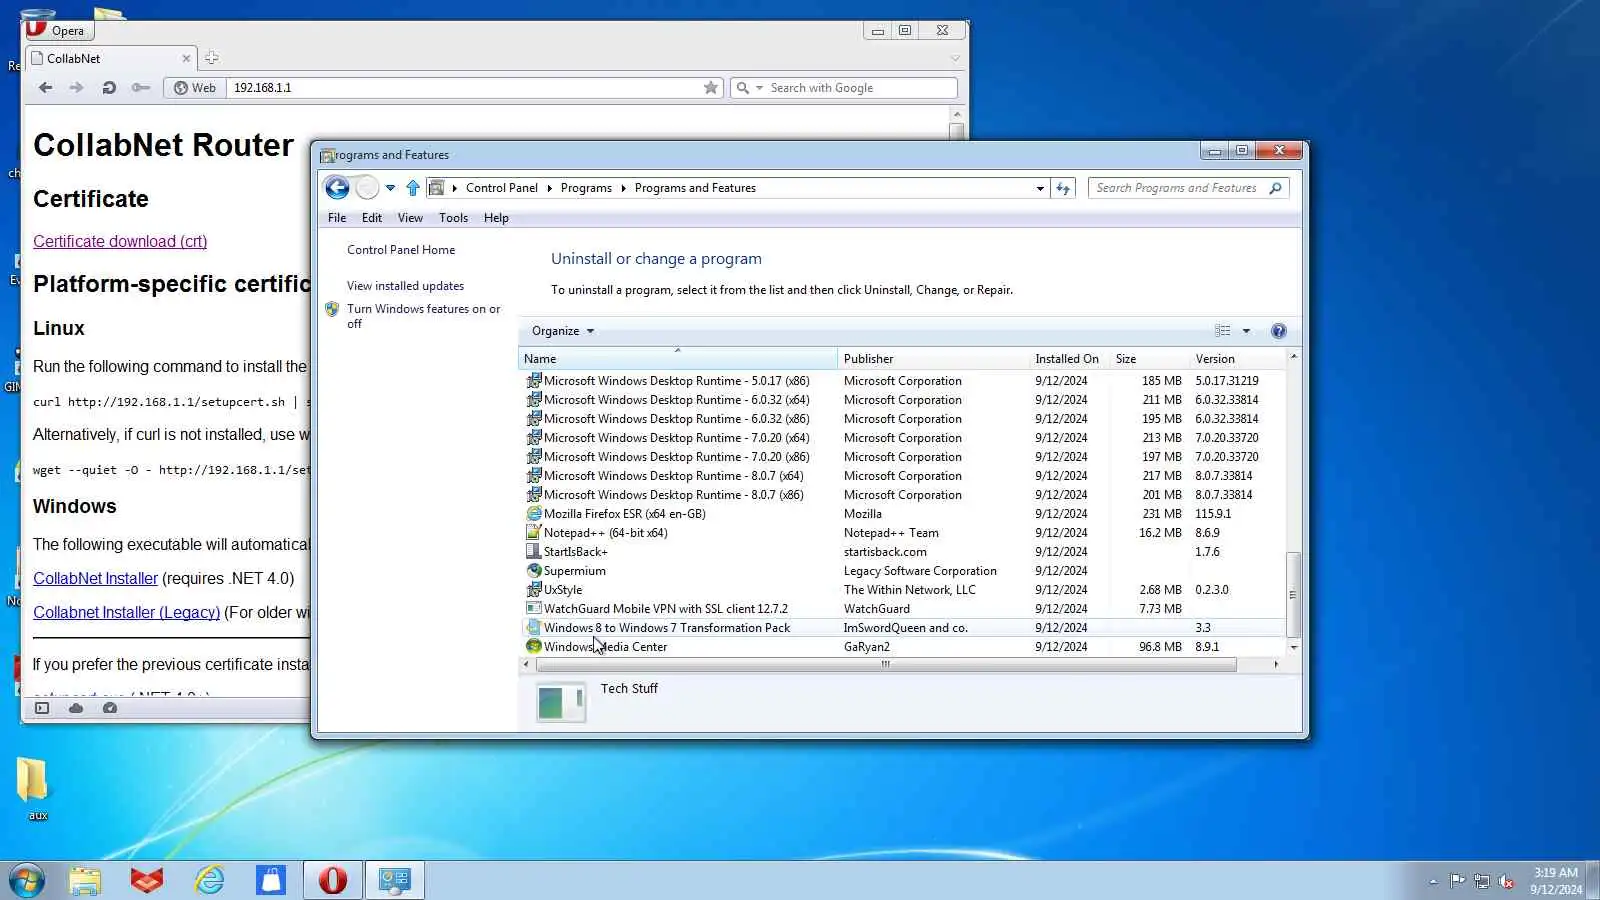The image size is (1600, 900).
Task: Click Opera icon in taskbar
Action: click(333, 881)
